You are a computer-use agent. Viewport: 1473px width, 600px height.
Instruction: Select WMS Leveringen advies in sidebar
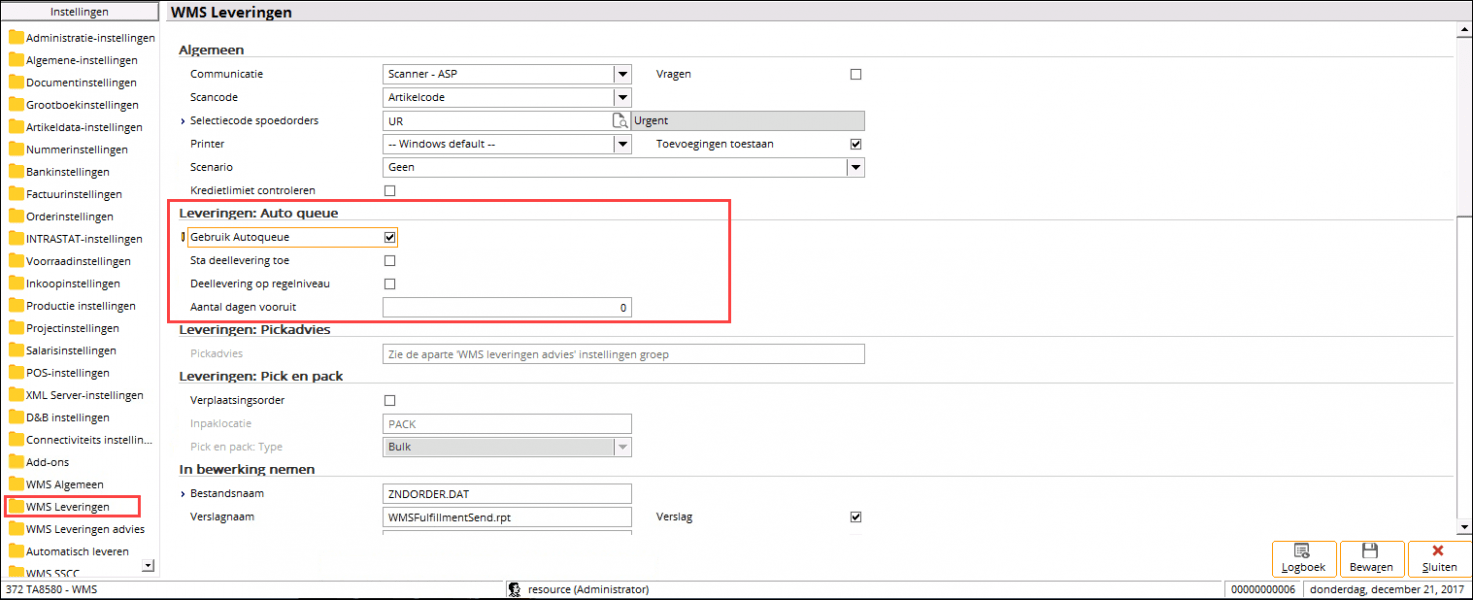click(x=85, y=529)
